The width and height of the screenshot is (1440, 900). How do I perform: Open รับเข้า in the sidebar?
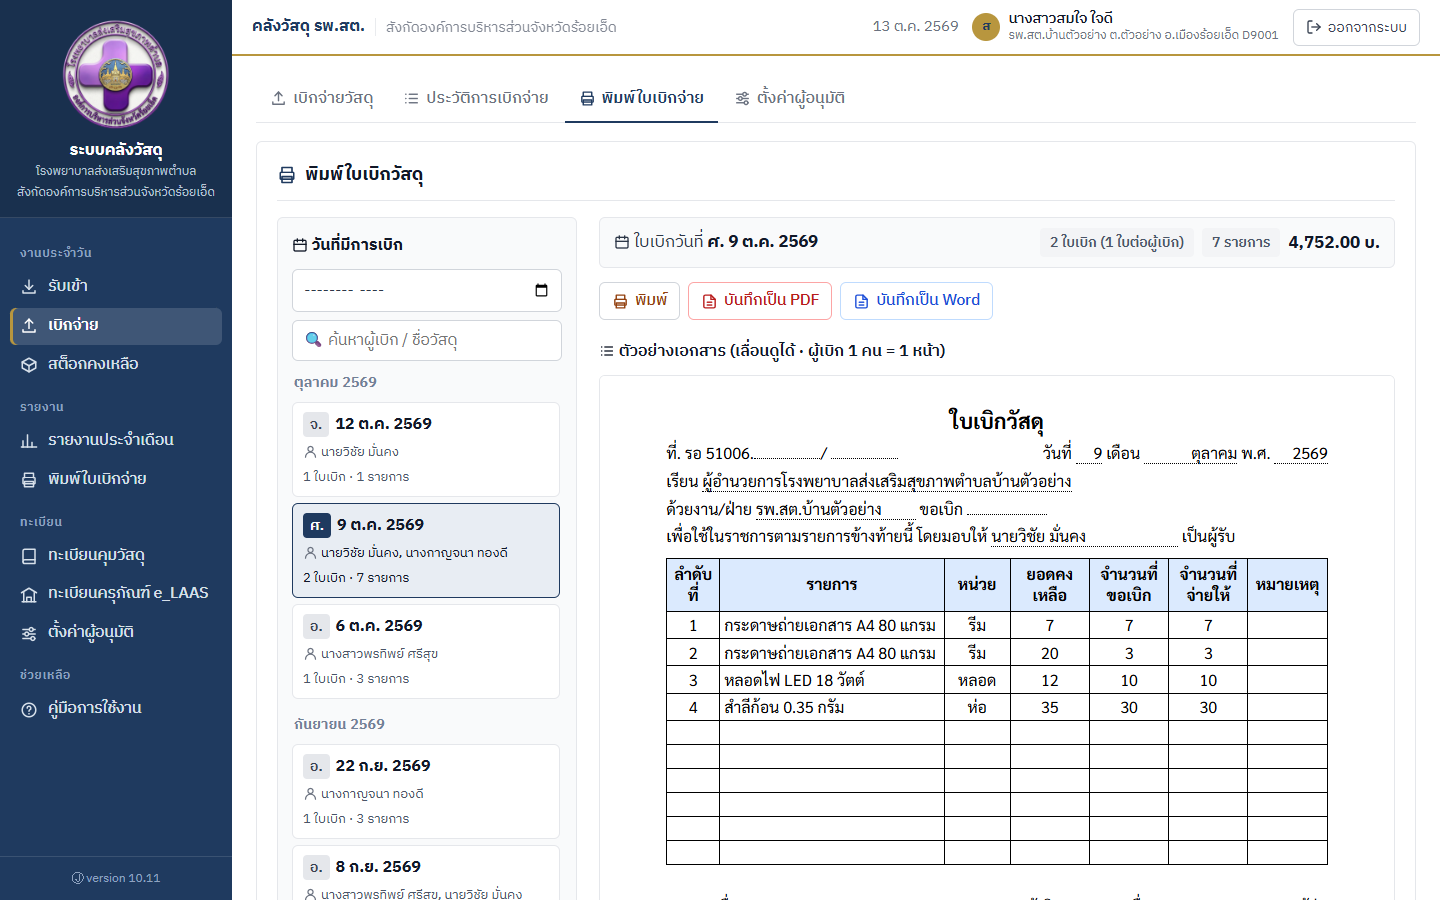click(x=116, y=286)
